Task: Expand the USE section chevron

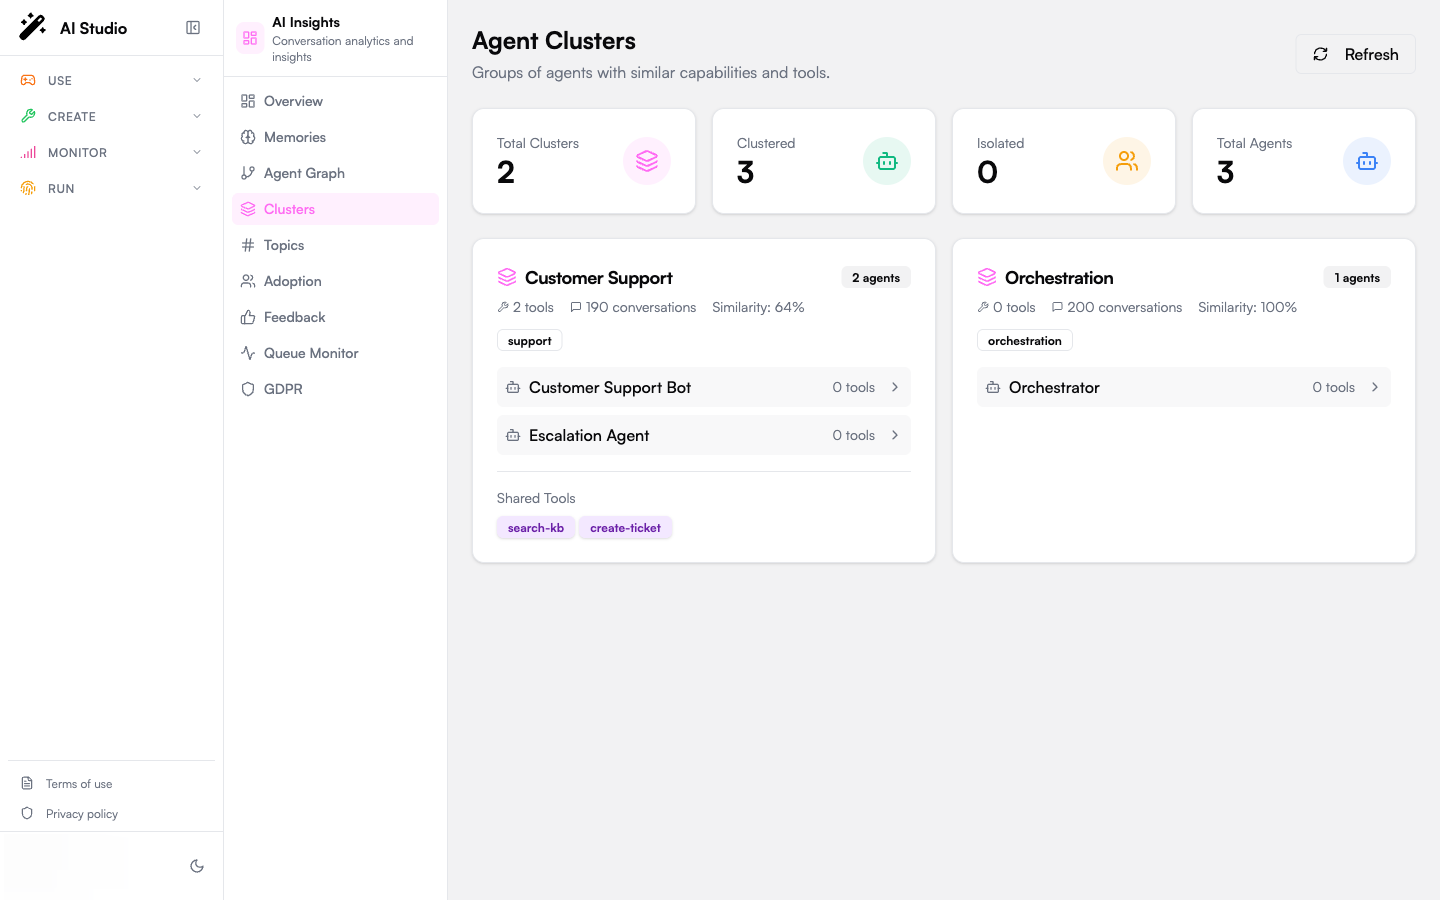Action: (197, 80)
